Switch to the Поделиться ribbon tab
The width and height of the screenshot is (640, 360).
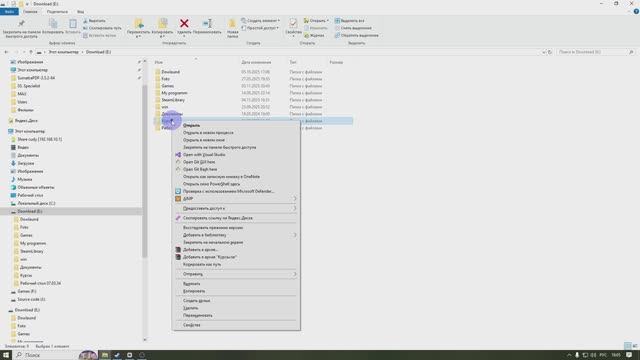pos(57,12)
